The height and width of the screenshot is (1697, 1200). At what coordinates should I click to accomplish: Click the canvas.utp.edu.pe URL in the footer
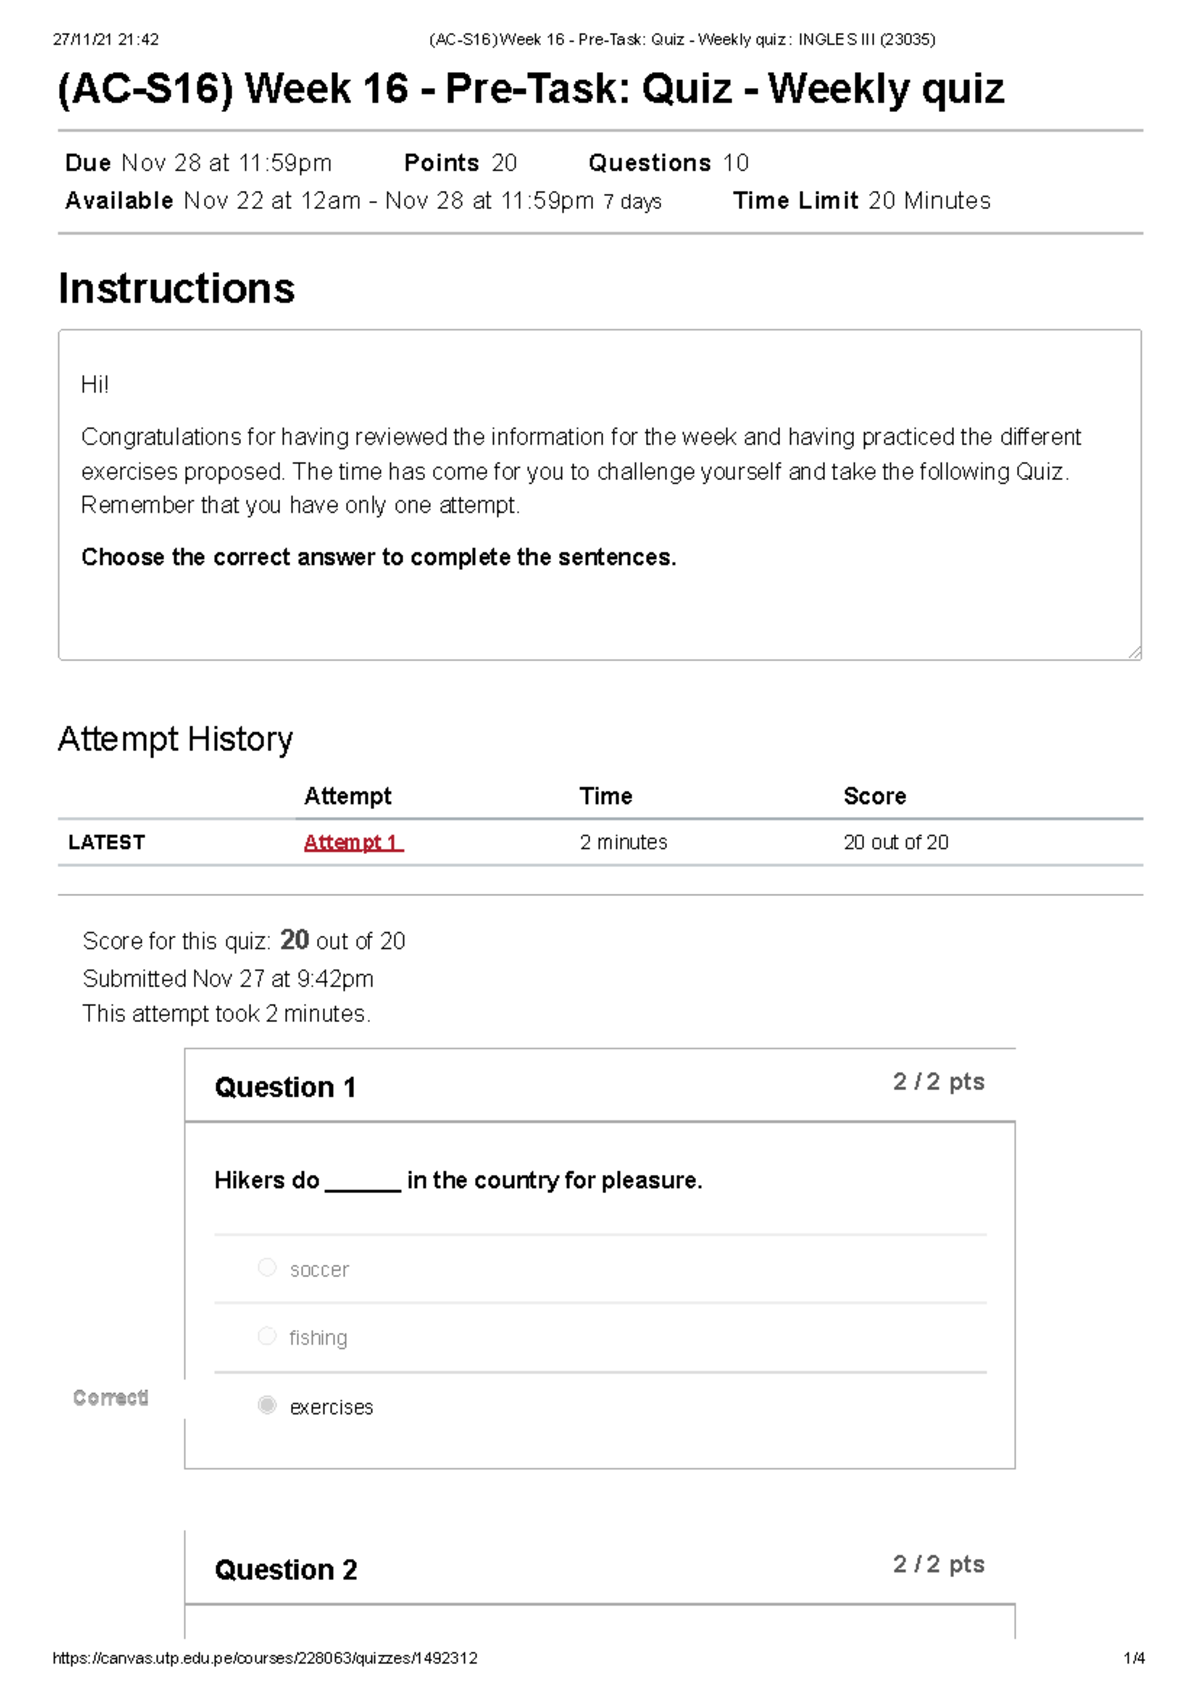pos(265,1658)
